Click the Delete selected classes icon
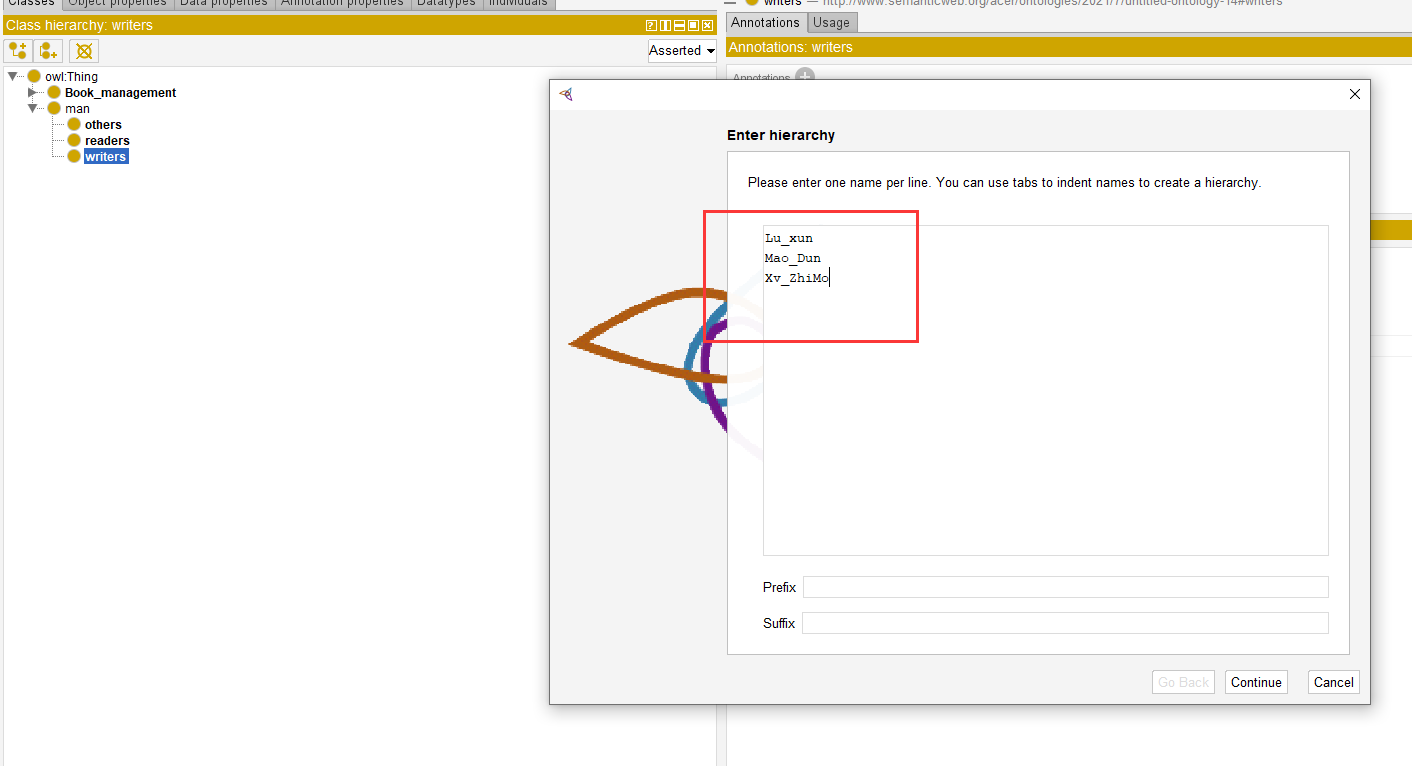 point(84,50)
